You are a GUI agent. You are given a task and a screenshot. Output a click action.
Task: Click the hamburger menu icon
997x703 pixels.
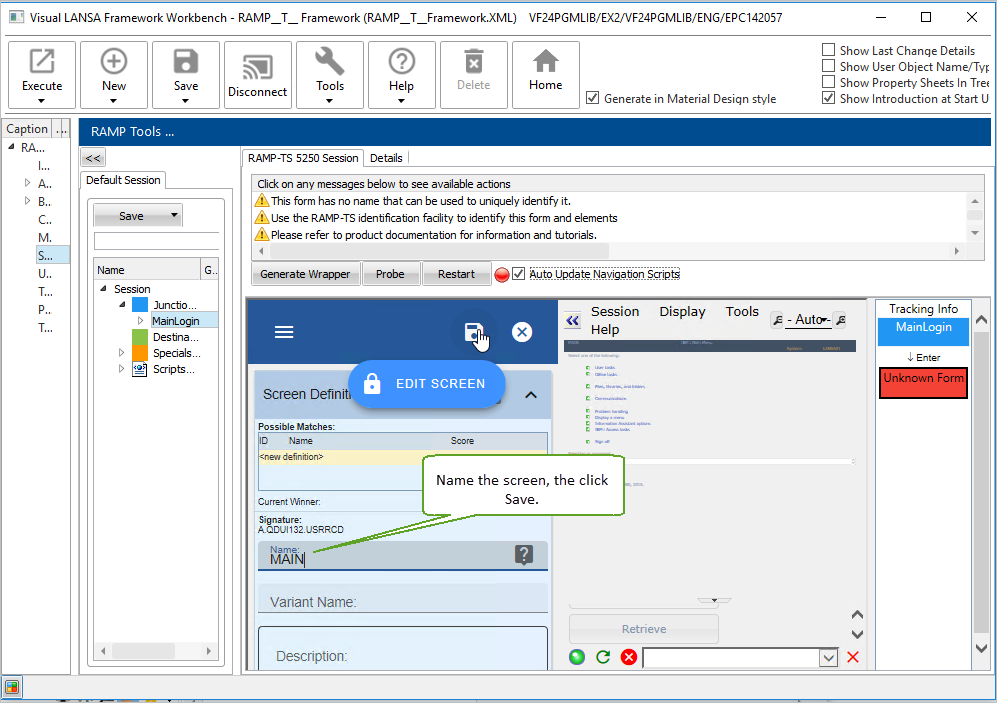(x=284, y=332)
